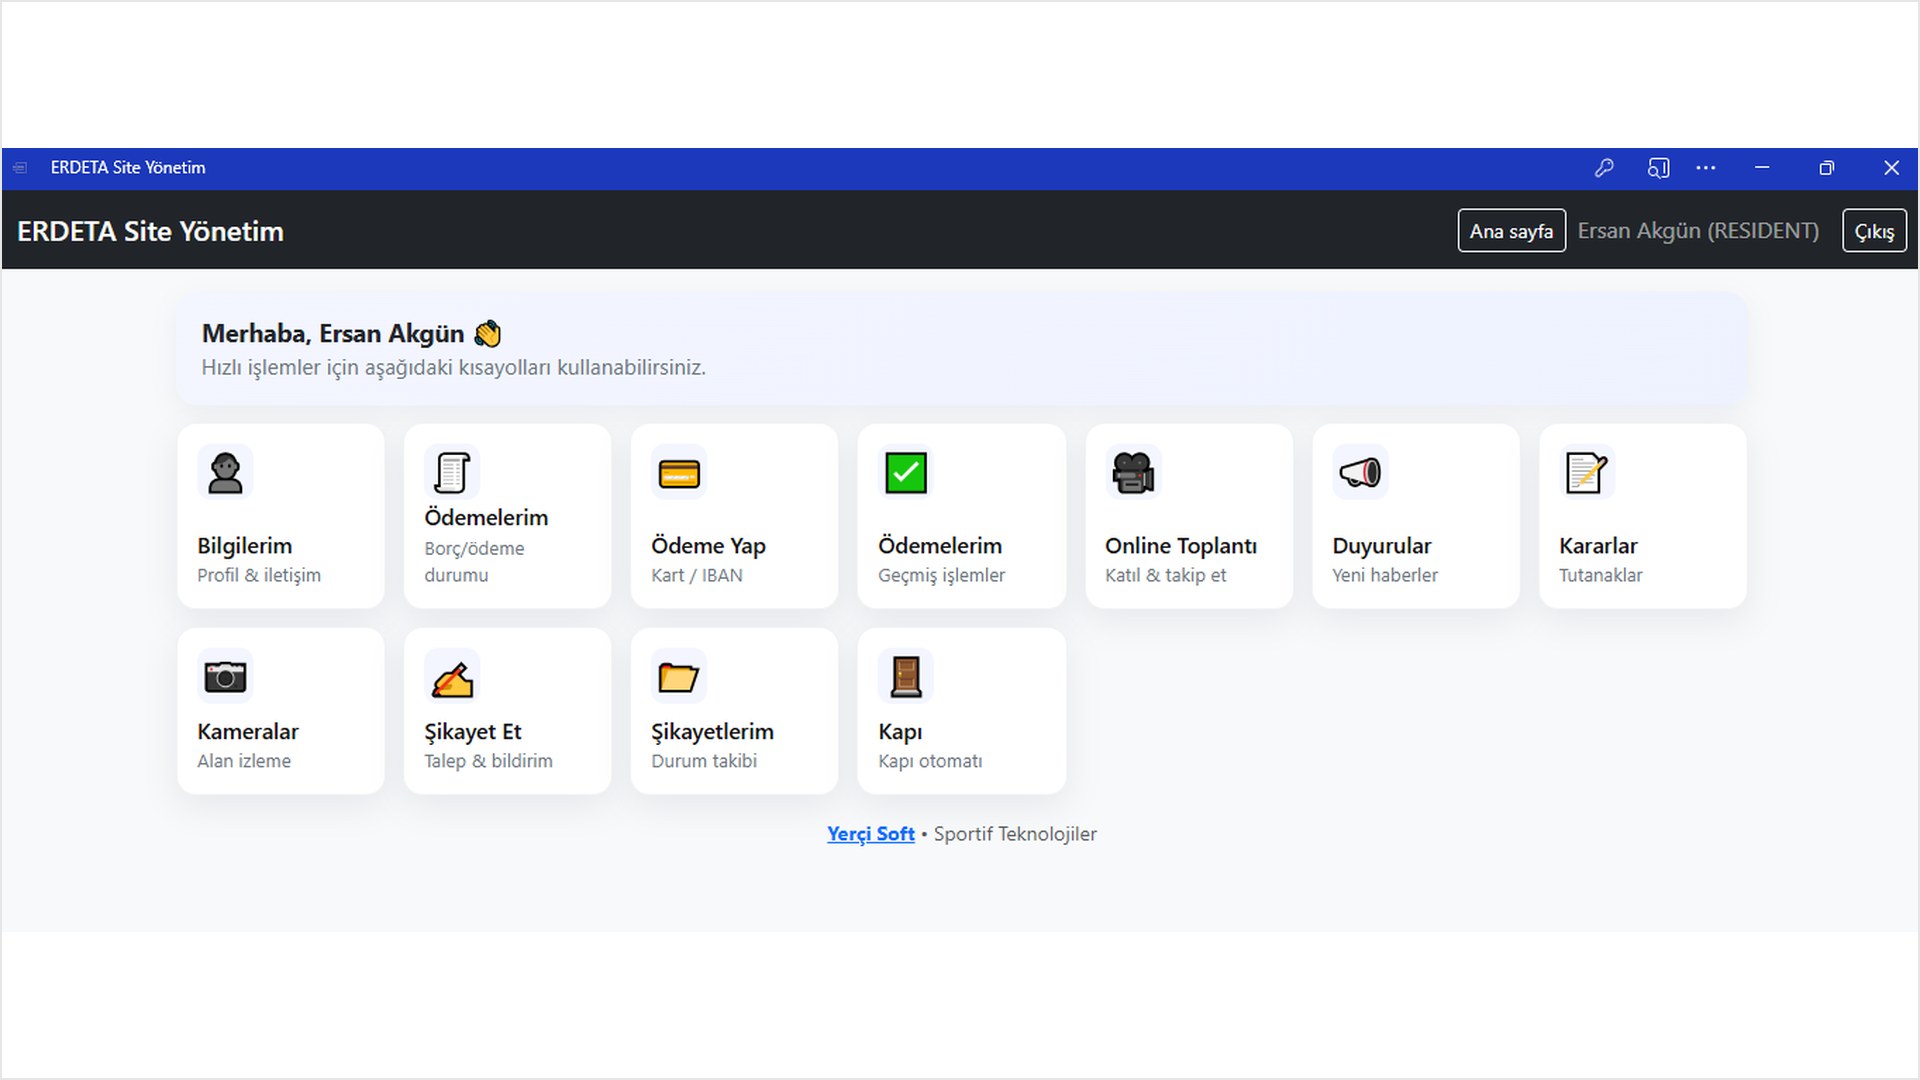Click the Ersan Akgün (RESIDENT) user label
1920x1080 pixels.
click(x=1698, y=231)
